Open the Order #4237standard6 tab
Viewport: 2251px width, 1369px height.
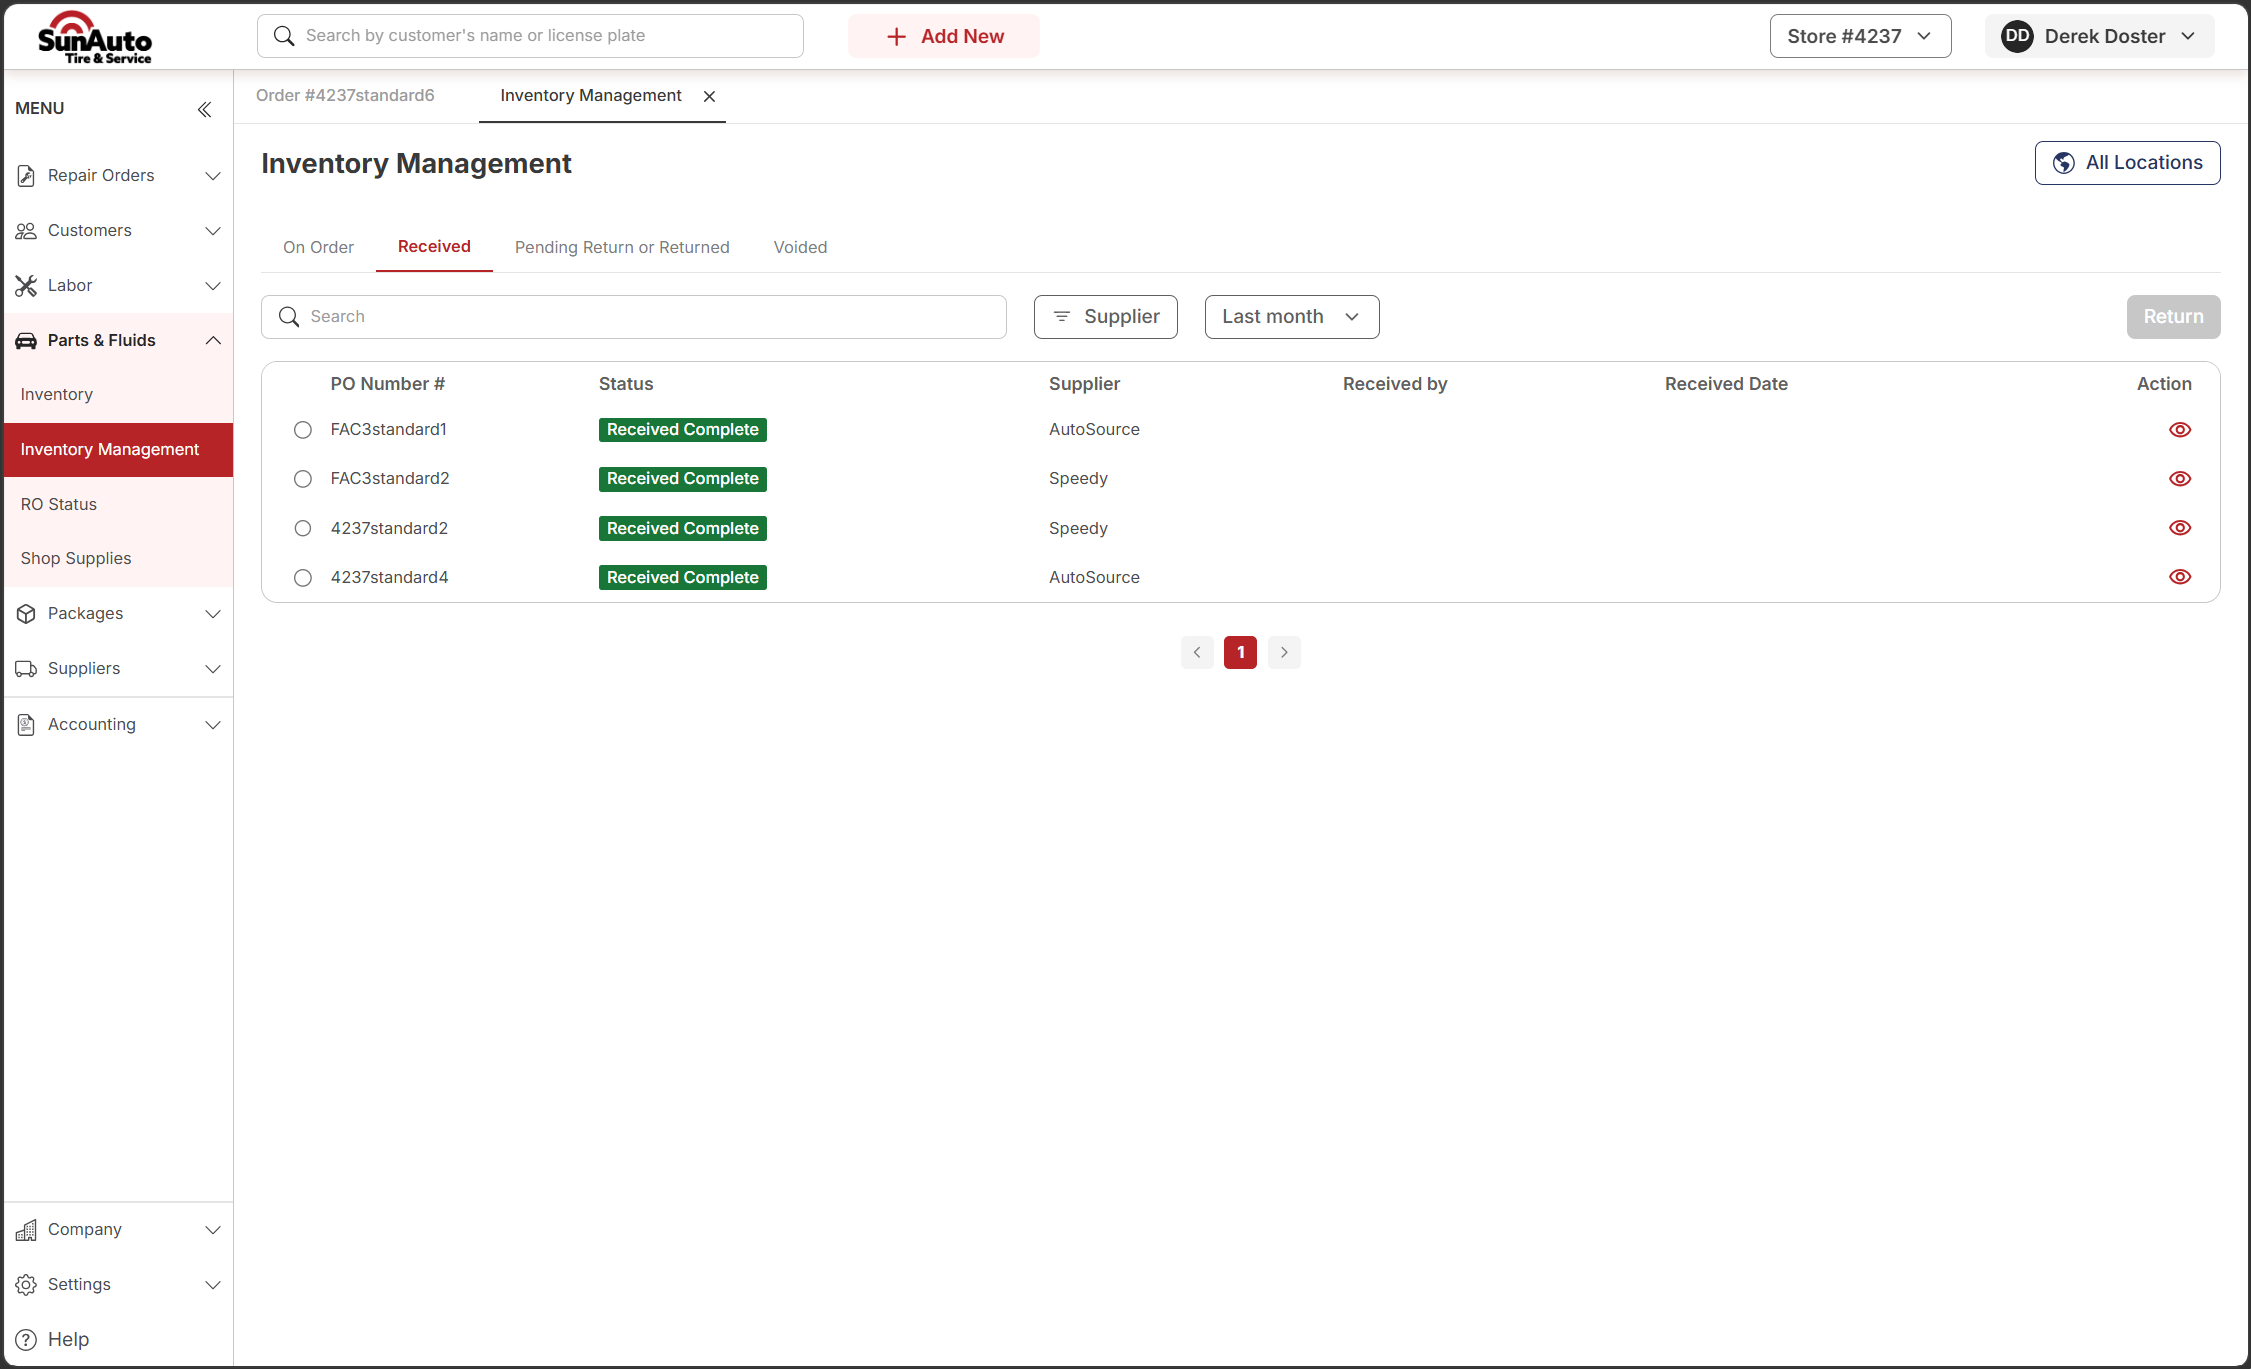tap(345, 96)
